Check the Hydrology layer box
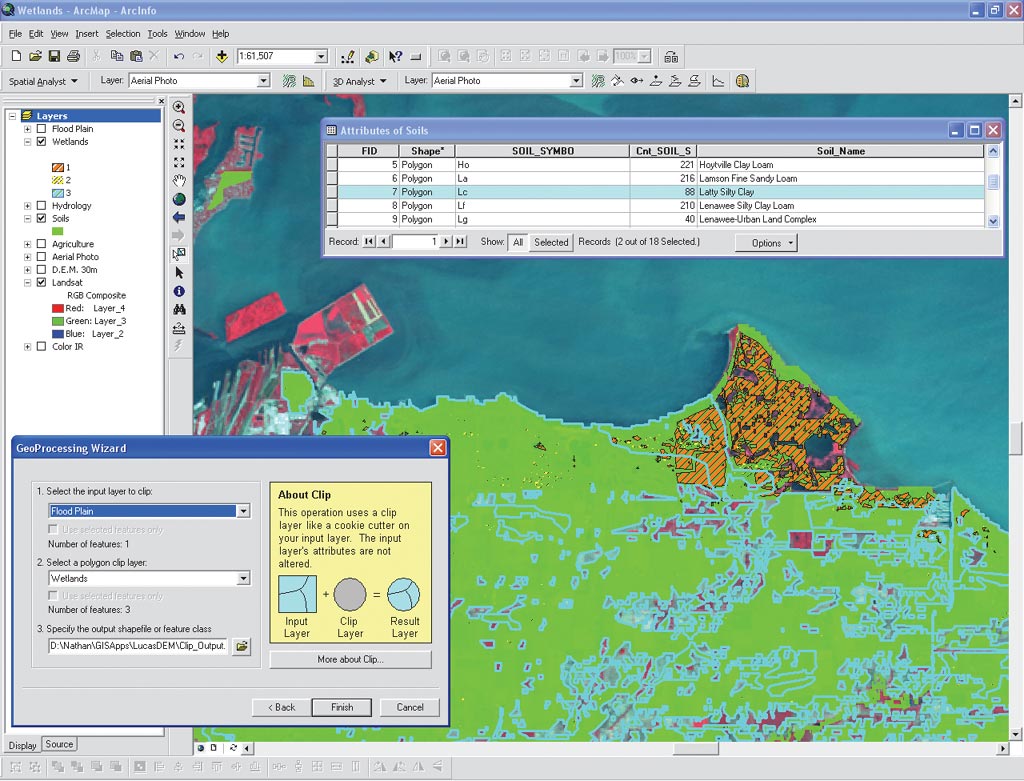The image size is (1024, 781). [41, 206]
